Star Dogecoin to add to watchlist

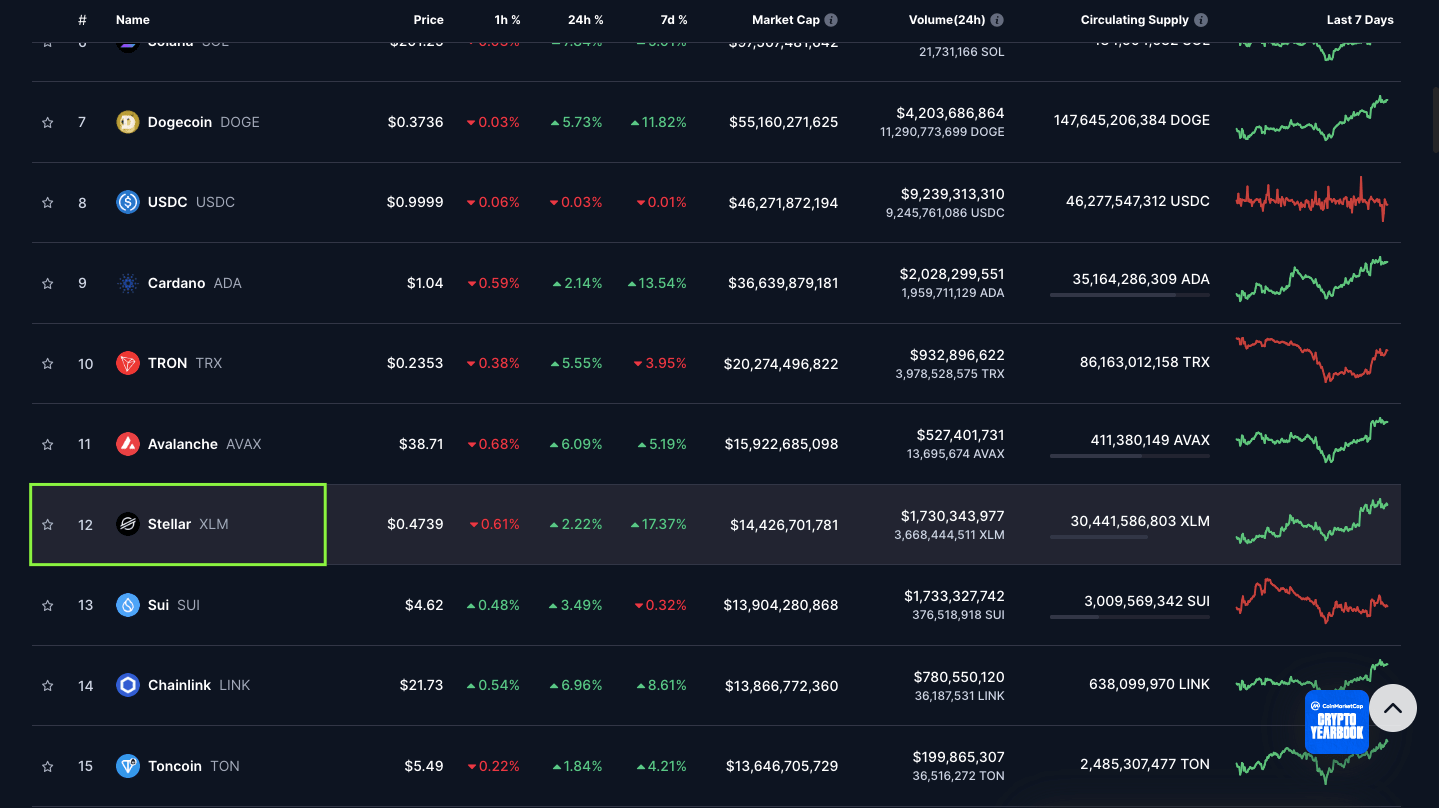tap(47, 122)
